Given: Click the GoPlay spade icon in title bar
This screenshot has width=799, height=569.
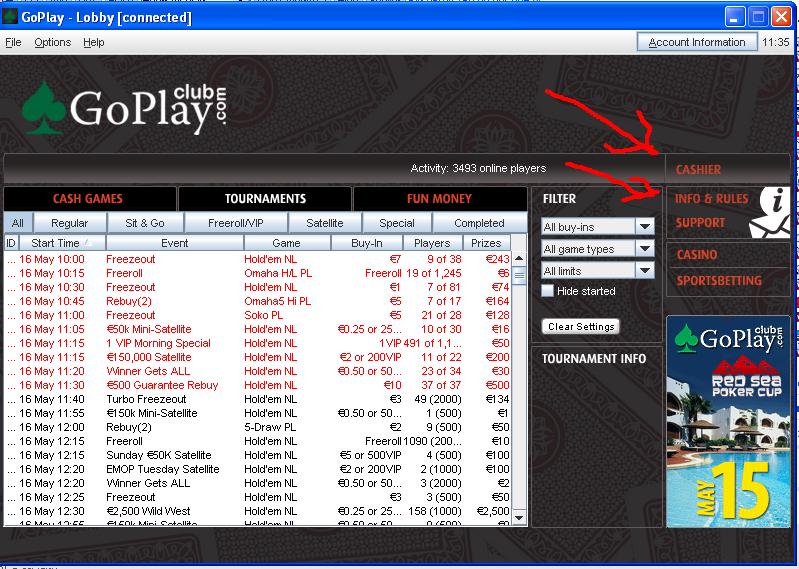Looking at the screenshot, I should 10,17.
